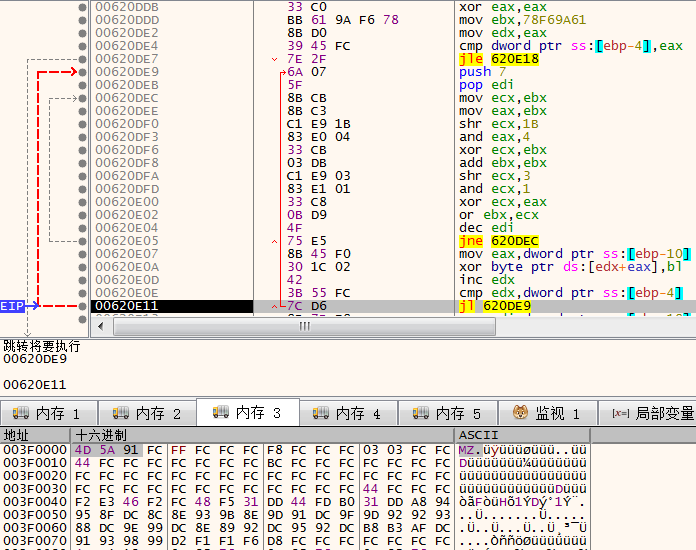This screenshot has height=550, width=696.
Task: Toggle breakpoint dot at address 00620DE9
Action: (82, 72)
